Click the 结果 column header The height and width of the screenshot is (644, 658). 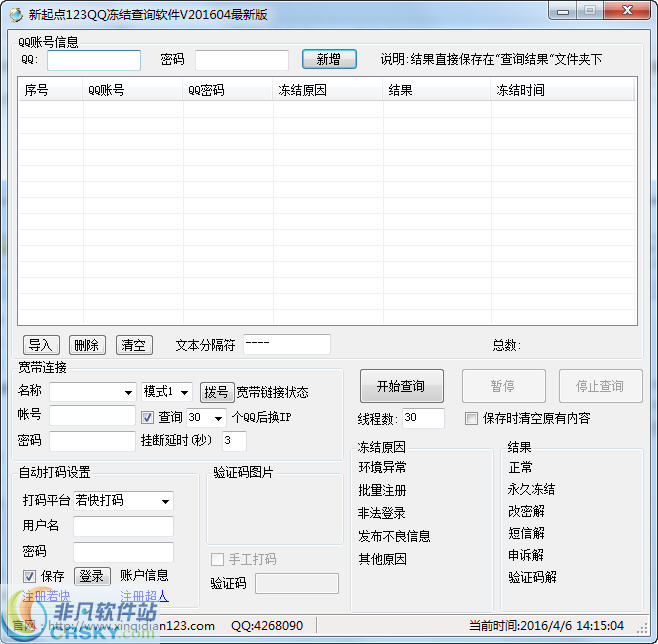coord(437,90)
